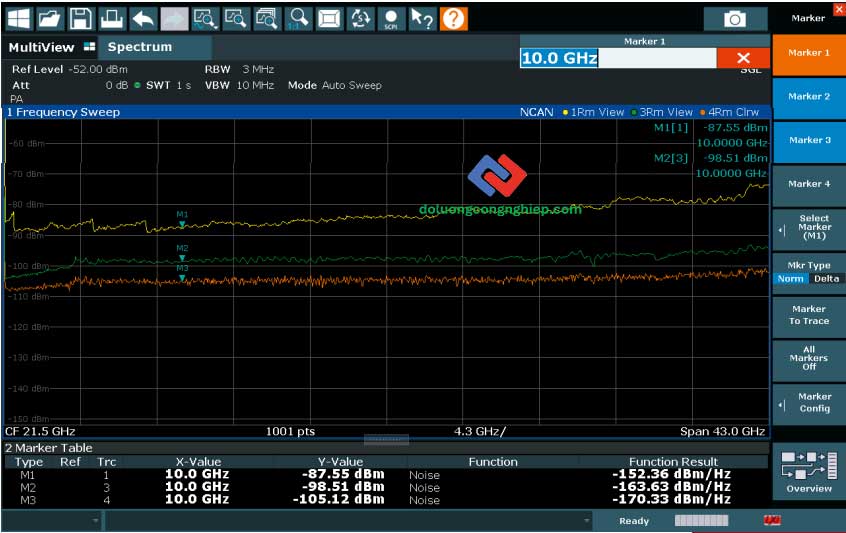
Task: Click the sequencer circular arrows icon
Action: [360, 19]
